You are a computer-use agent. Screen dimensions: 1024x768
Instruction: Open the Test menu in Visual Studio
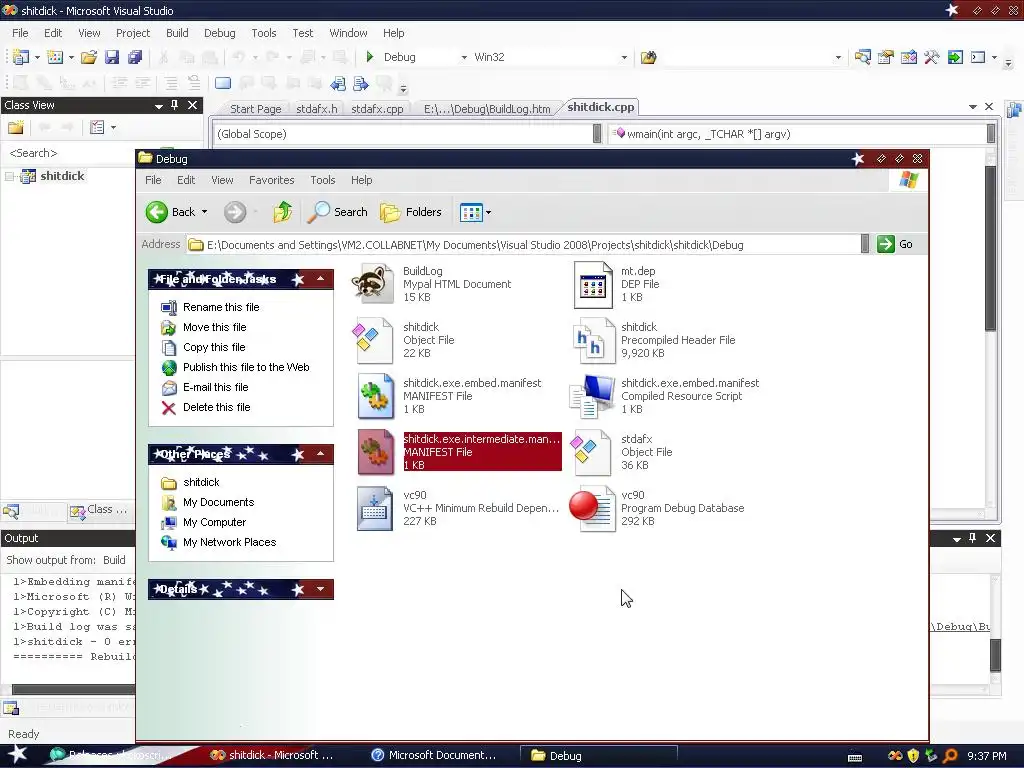(x=302, y=33)
